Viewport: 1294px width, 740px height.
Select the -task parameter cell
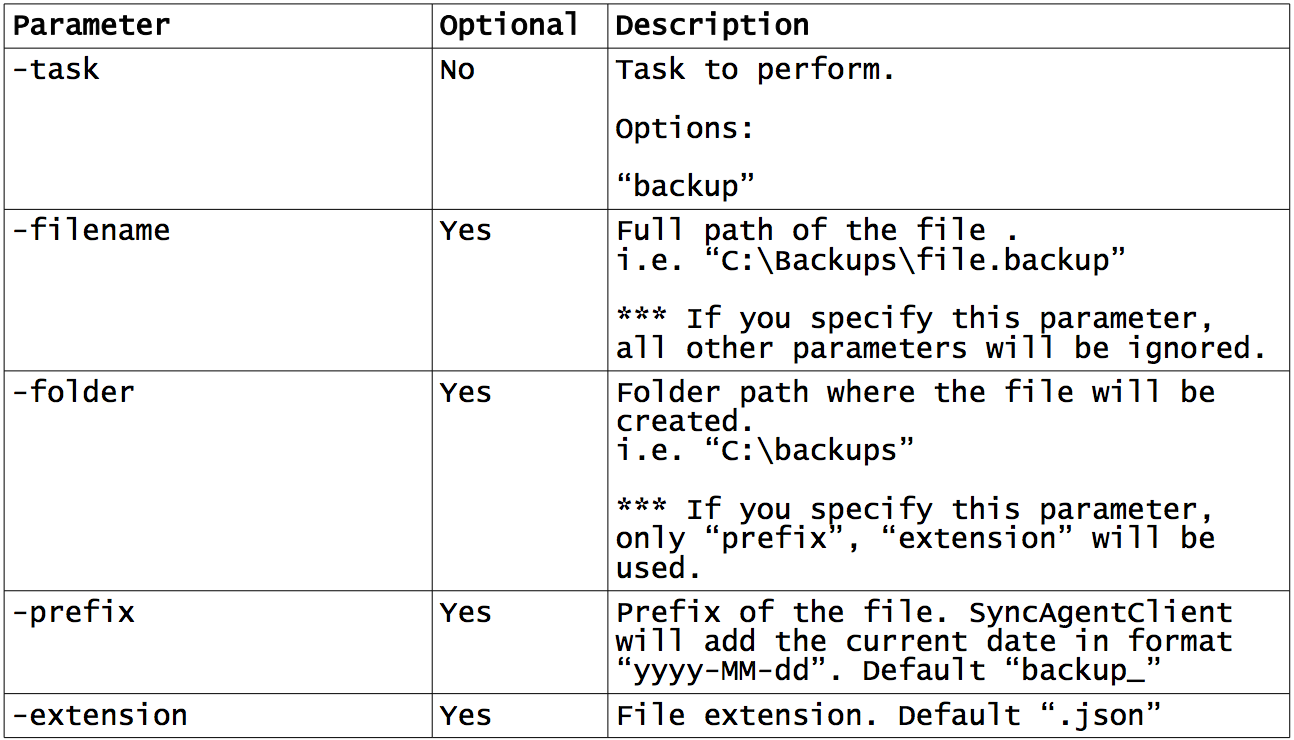coord(56,70)
